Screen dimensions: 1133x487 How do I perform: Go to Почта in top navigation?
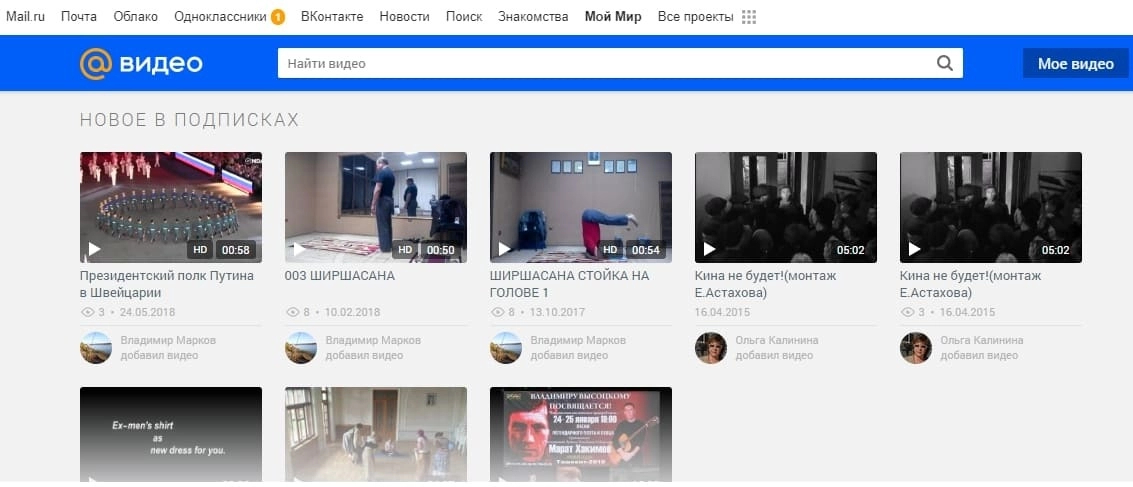[x=79, y=17]
